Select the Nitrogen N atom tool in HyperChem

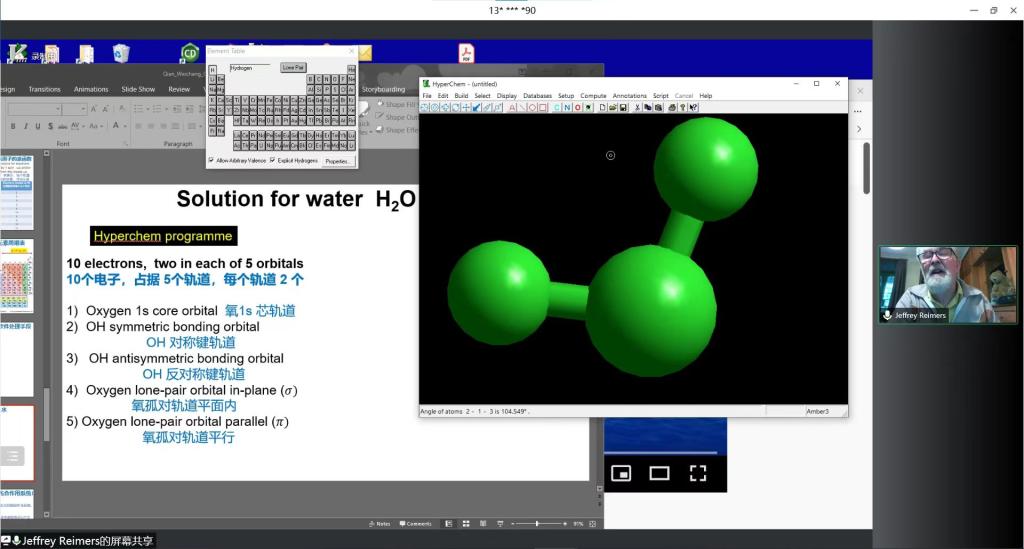click(x=567, y=107)
